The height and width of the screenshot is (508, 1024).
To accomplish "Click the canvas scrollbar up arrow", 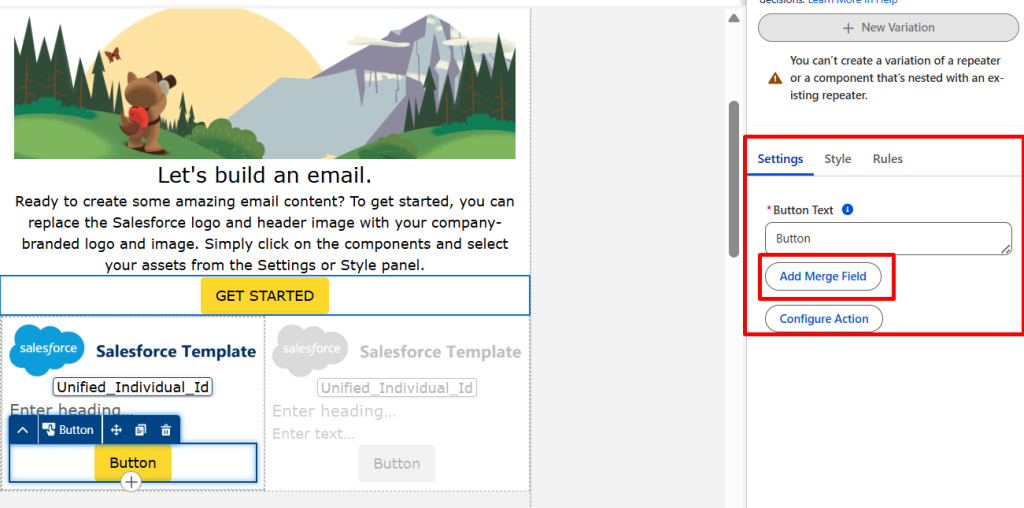I will pos(734,18).
